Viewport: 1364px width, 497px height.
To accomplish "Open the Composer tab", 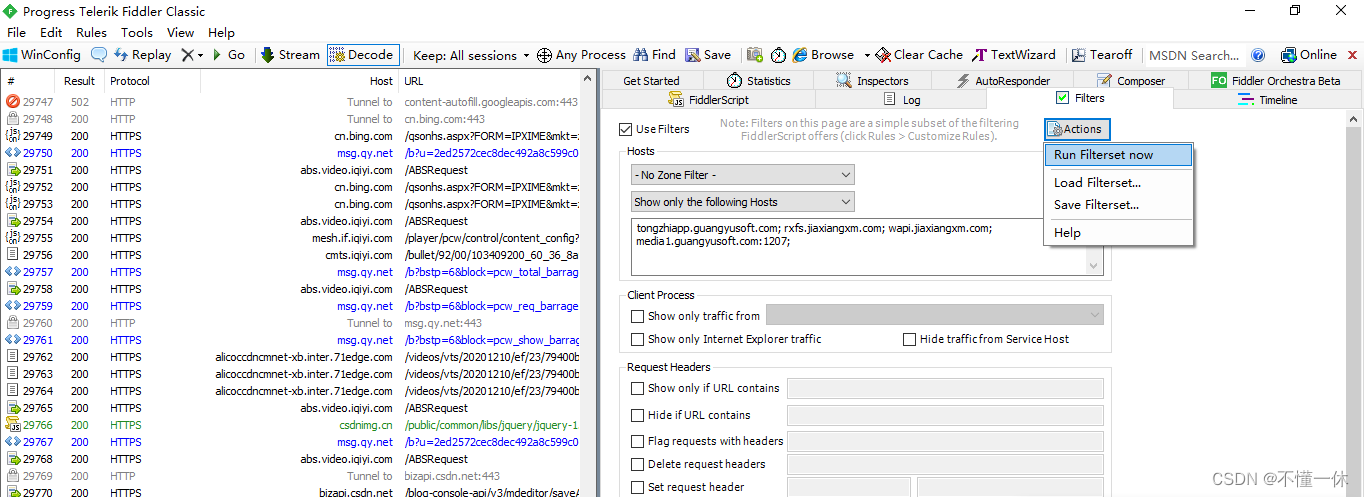I will click(x=1130, y=81).
